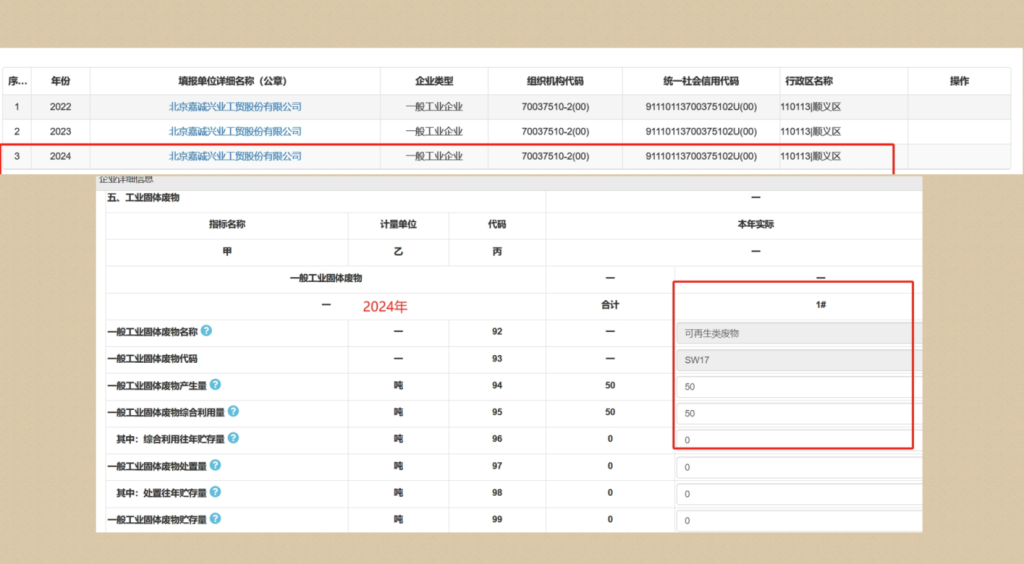Click the 年份 column header
1024x564 pixels.
tap(61, 81)
